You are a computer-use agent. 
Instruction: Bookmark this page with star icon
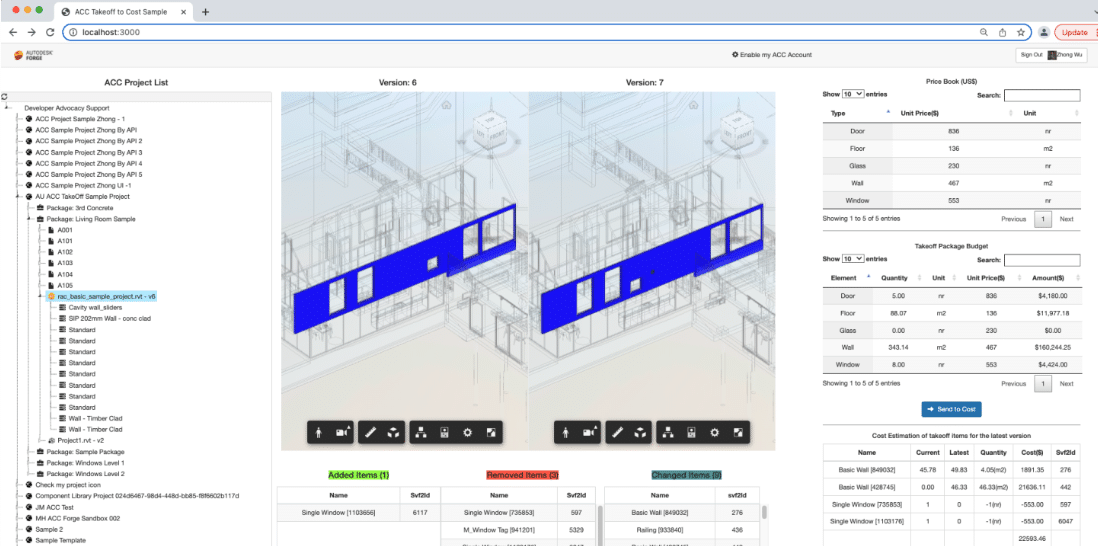point(1021,32)
